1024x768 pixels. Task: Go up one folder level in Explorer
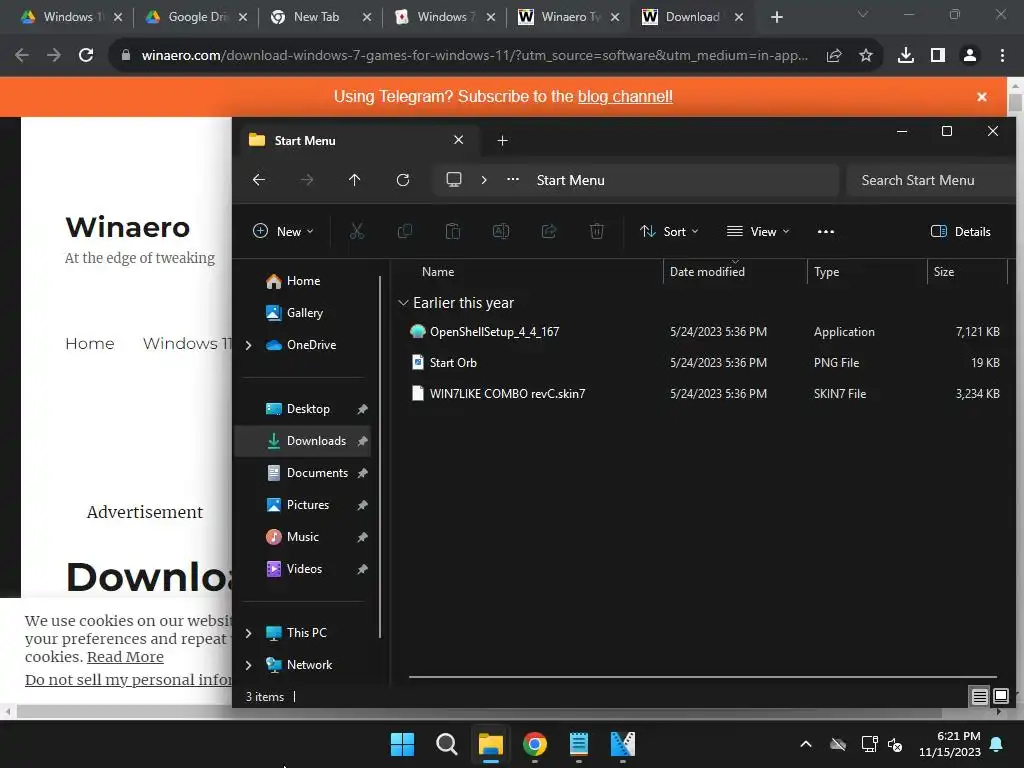pos(355,180)
